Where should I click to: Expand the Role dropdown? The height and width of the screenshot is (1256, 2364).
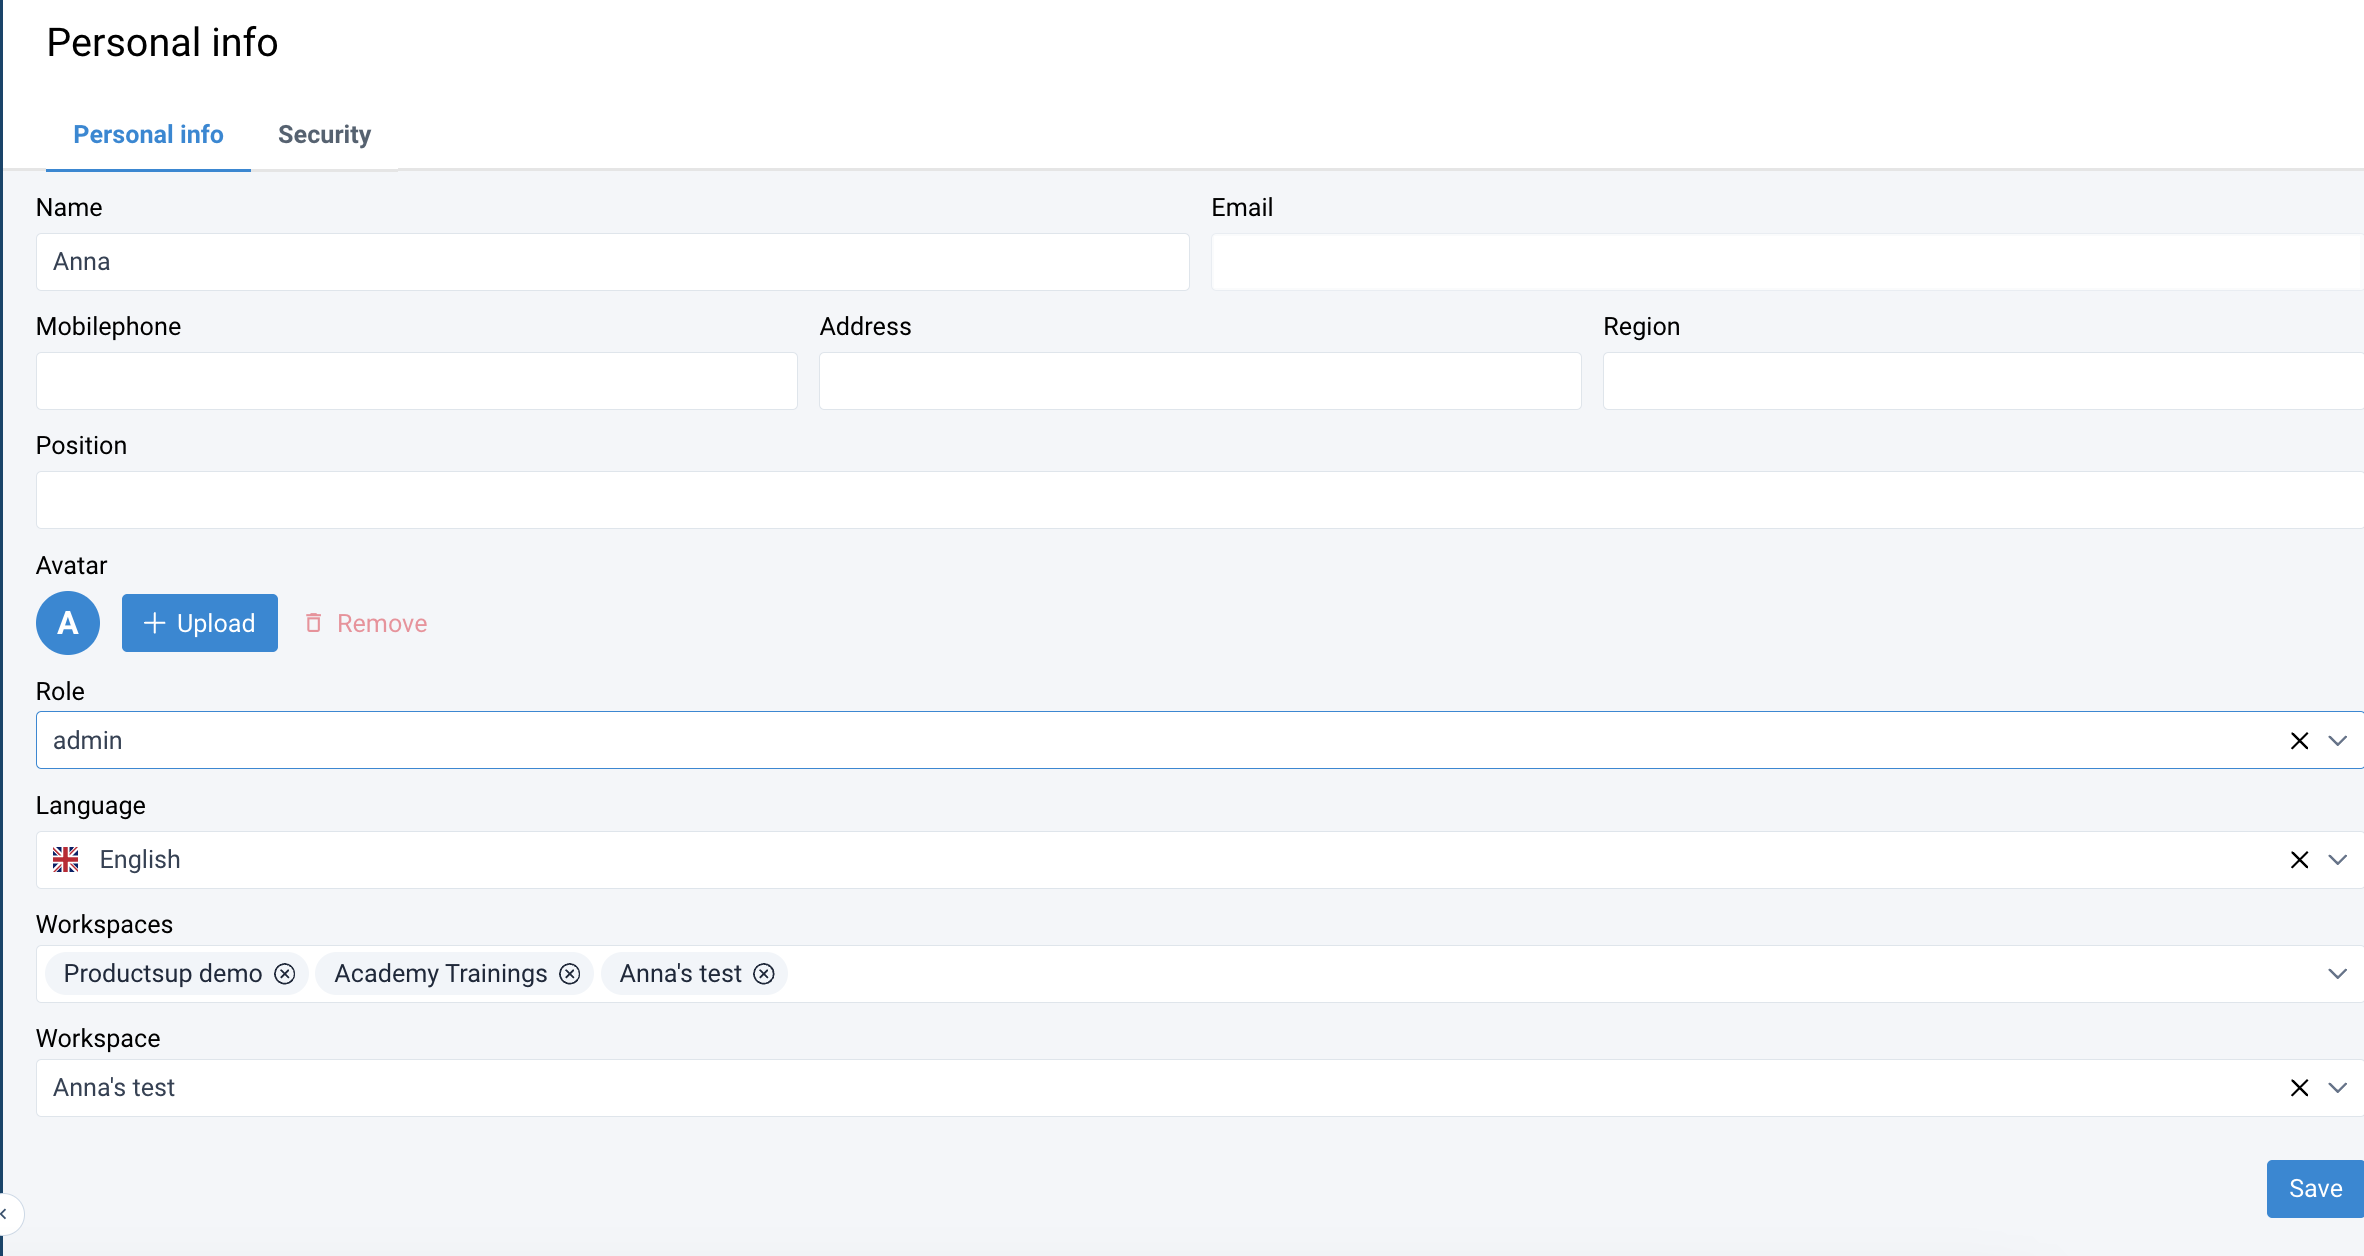2337,741
